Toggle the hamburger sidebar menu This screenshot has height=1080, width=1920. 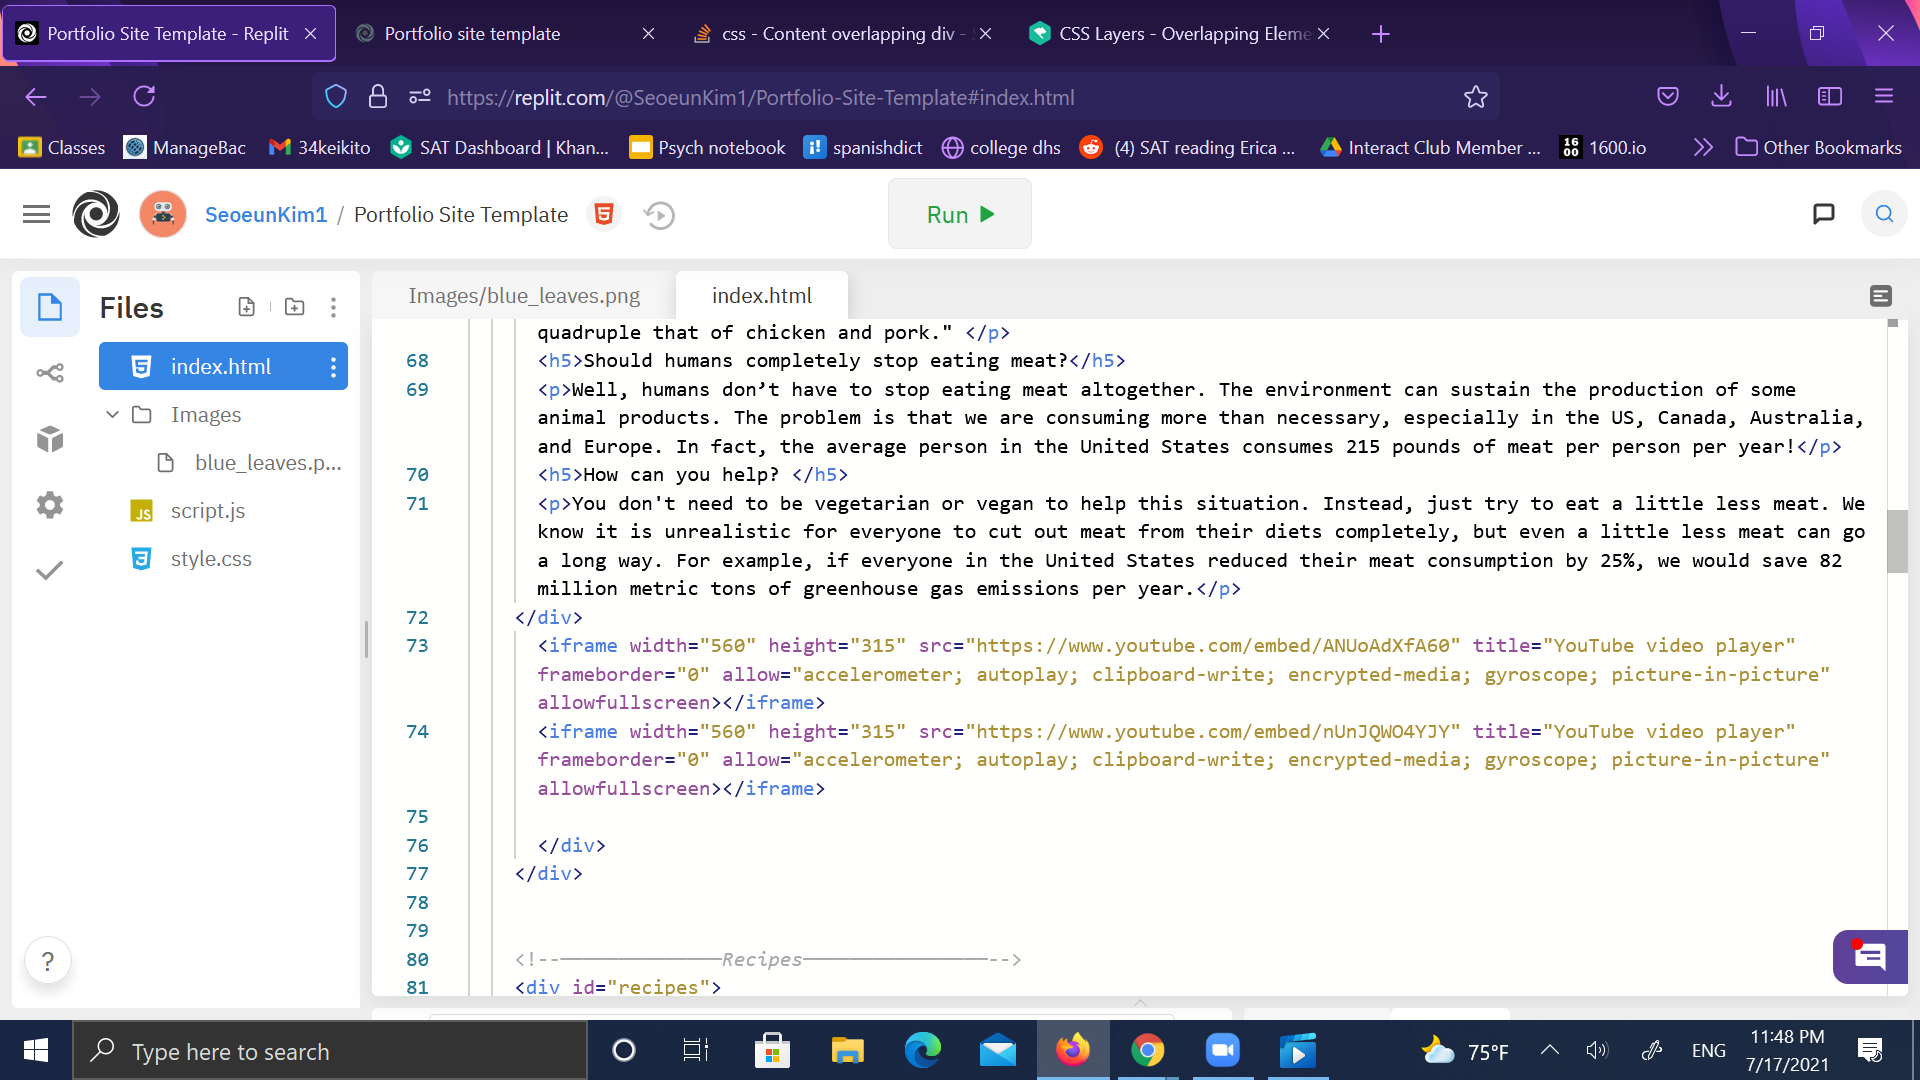click(x=36, y=214)
